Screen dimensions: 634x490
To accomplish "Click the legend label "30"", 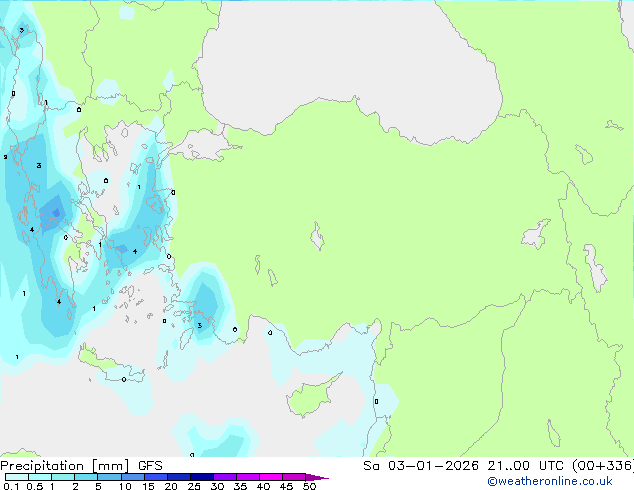I will [217, 486].
